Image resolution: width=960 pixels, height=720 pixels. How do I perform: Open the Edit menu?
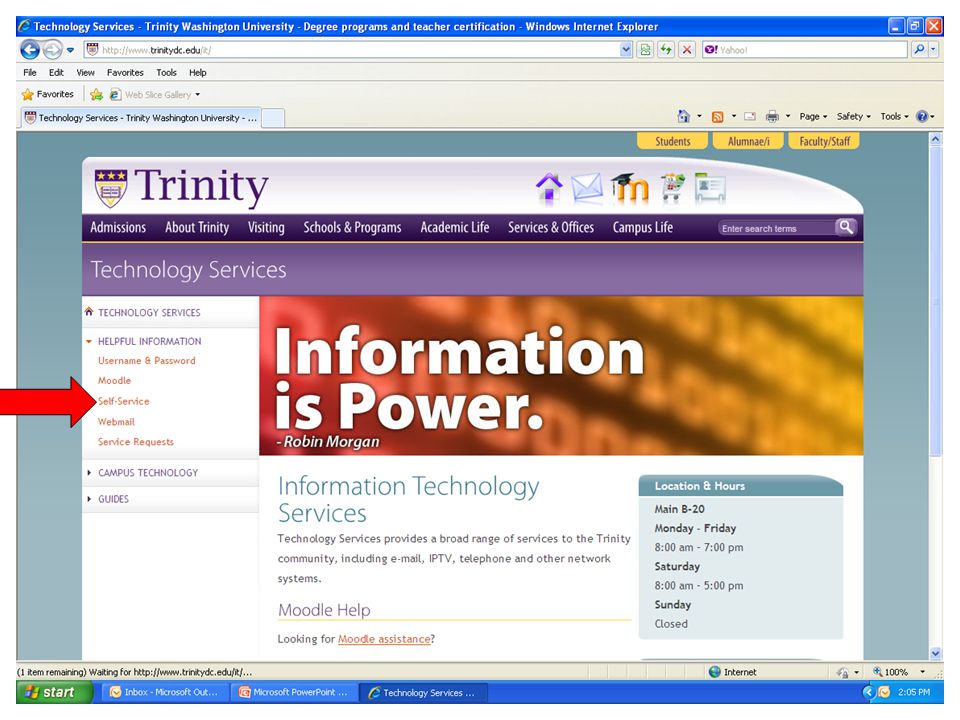(x=56, y=72)
